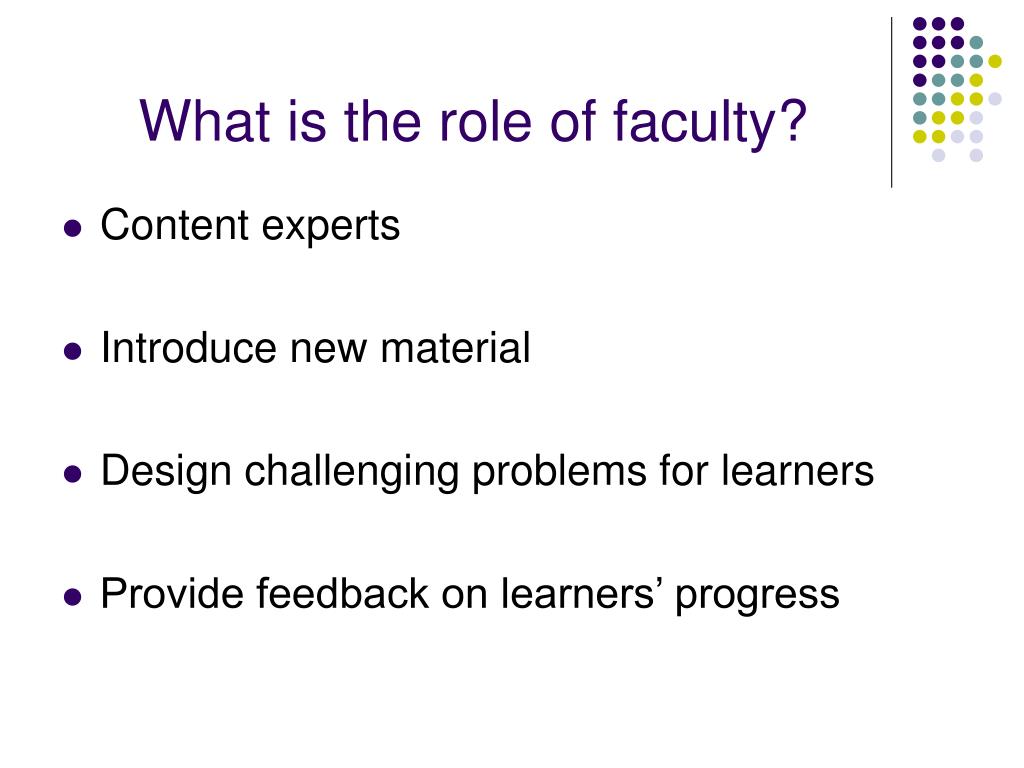Click the slide title 'What is the role of faculty?'
This screenshot has width=1024, height=768.
[473, 122]
